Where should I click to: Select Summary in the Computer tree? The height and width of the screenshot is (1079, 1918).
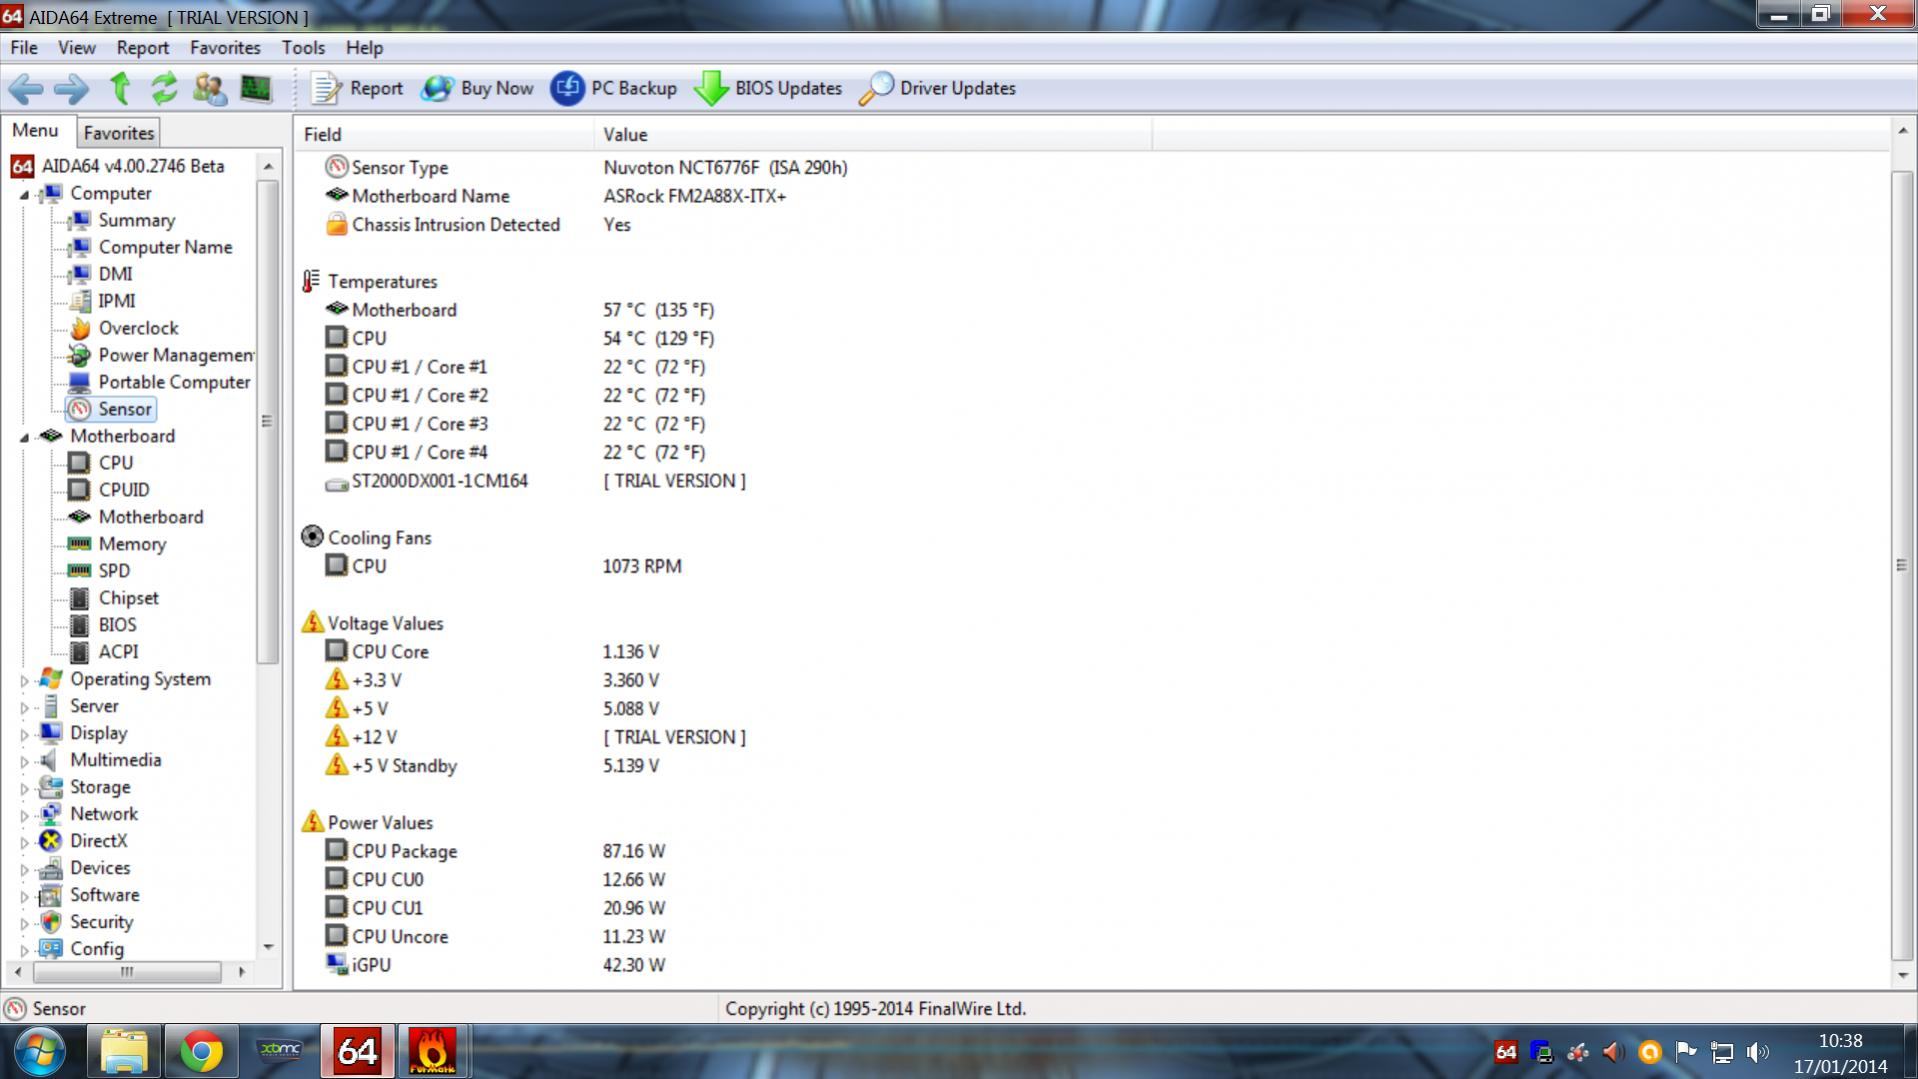pos(136,220)
